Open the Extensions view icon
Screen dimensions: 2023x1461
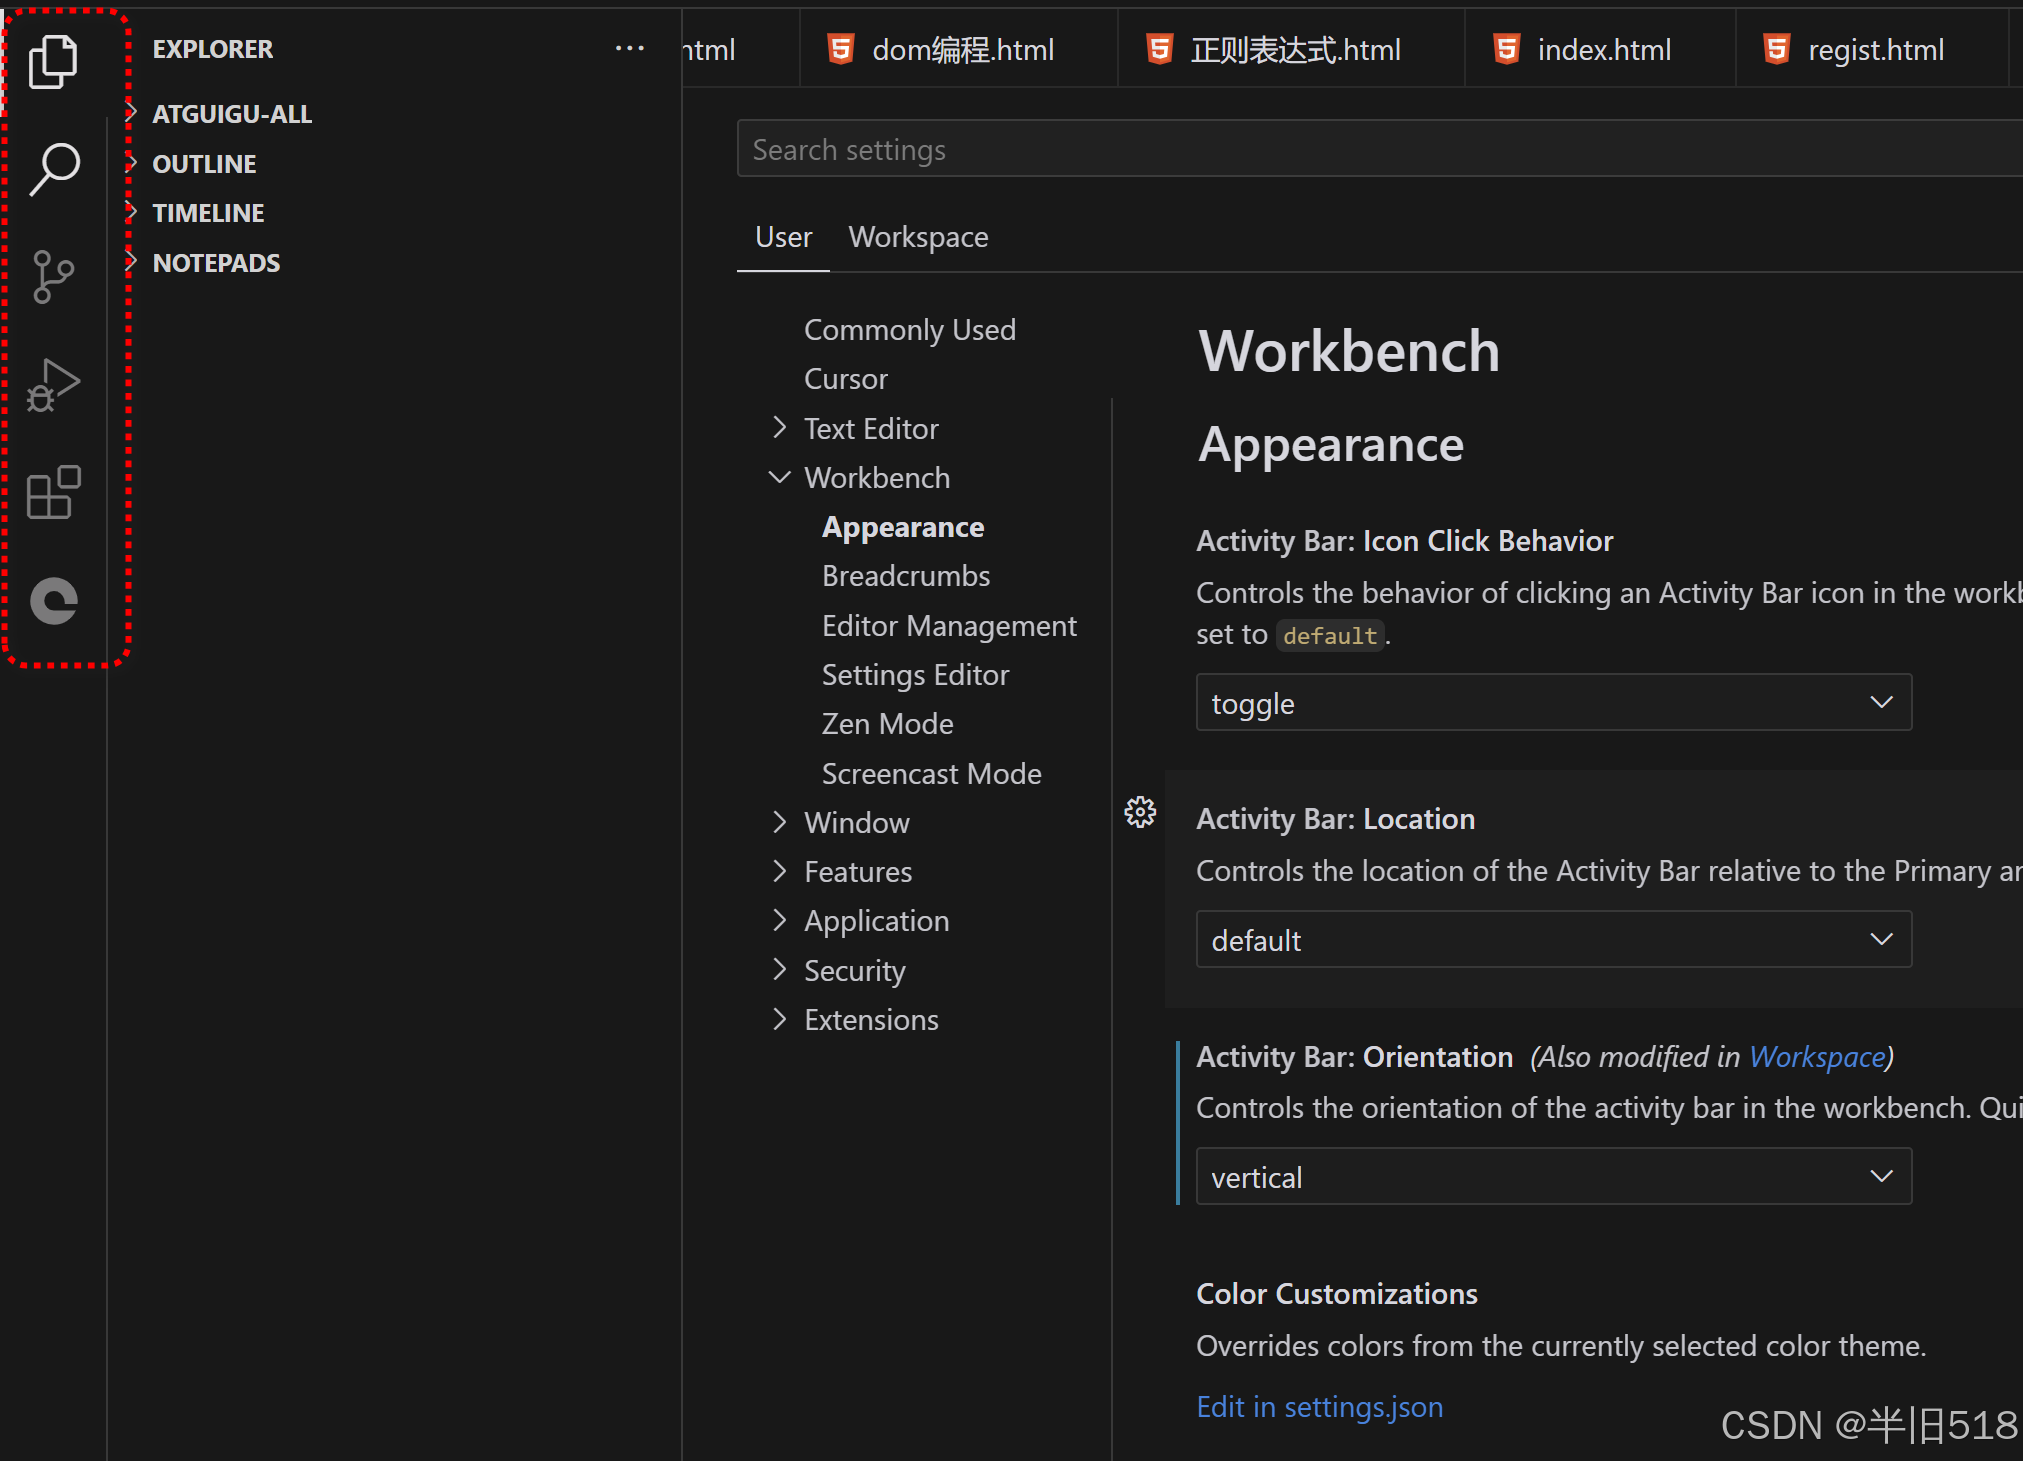tap(53, 493)
